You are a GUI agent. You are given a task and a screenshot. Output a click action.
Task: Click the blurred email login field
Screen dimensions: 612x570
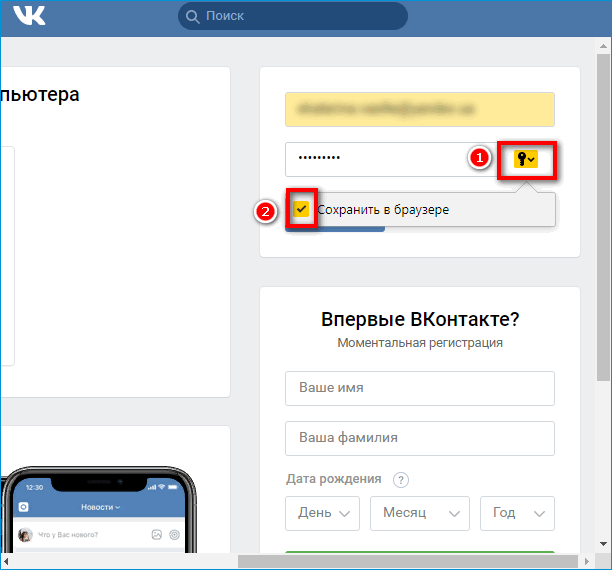[x=420, y=109]
